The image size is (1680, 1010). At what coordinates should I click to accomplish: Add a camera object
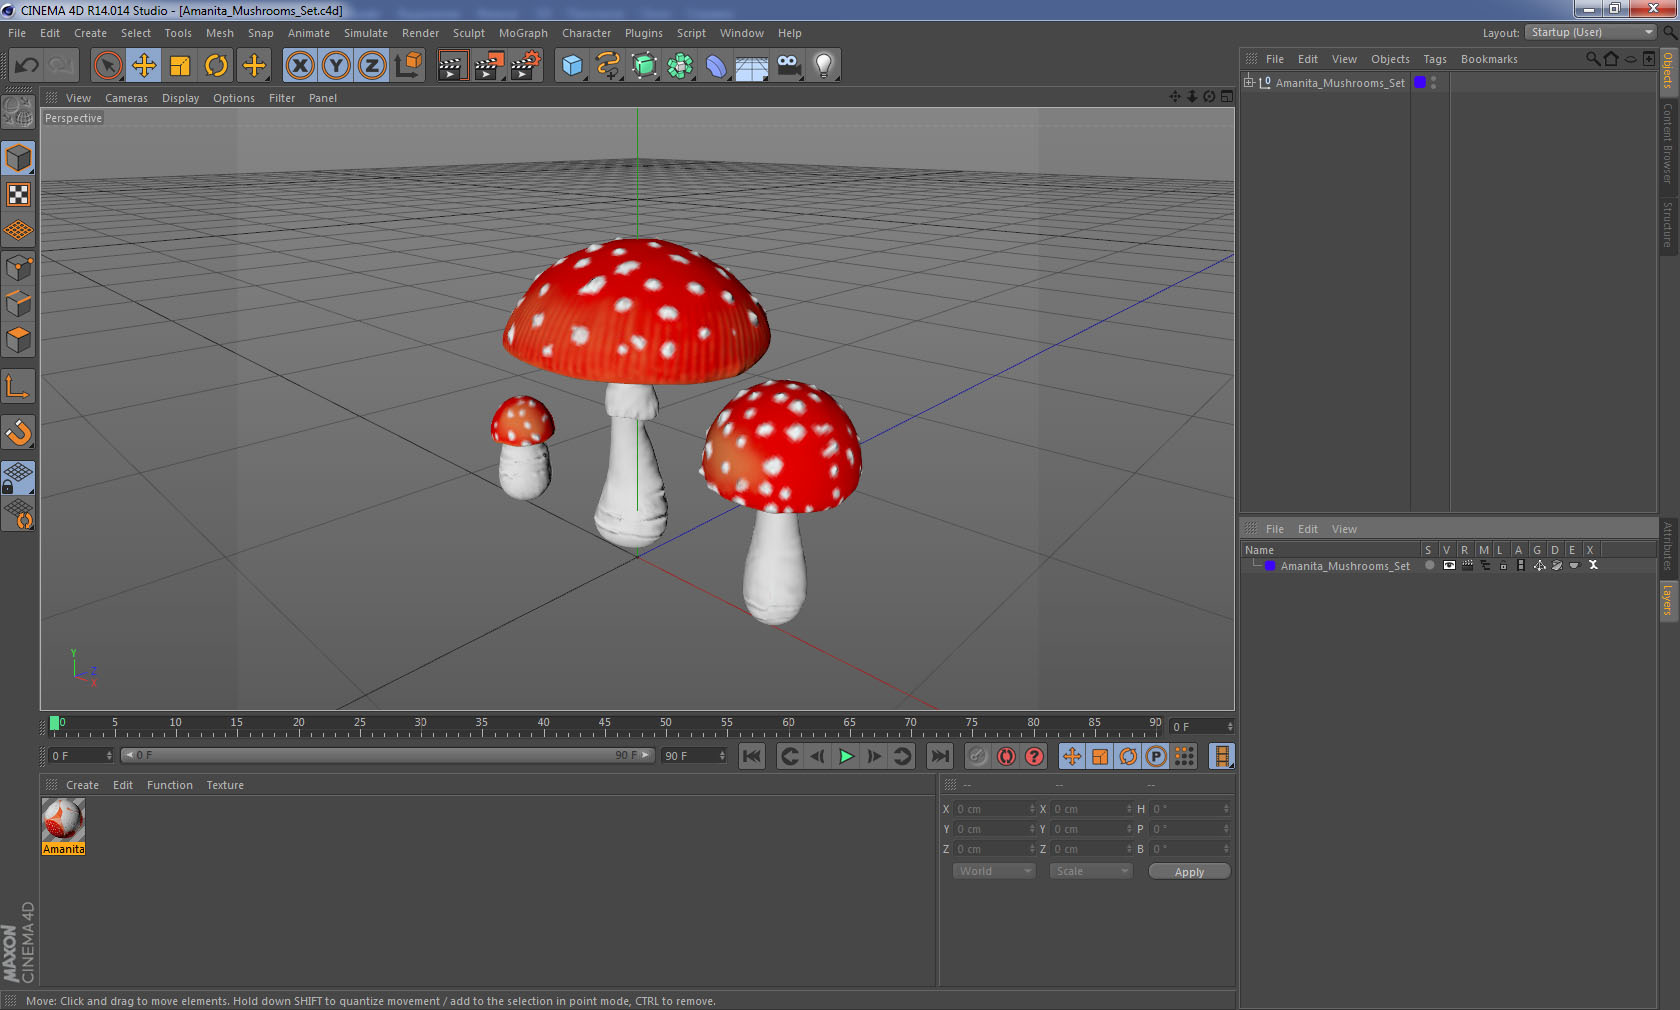[x=788, y=66]
